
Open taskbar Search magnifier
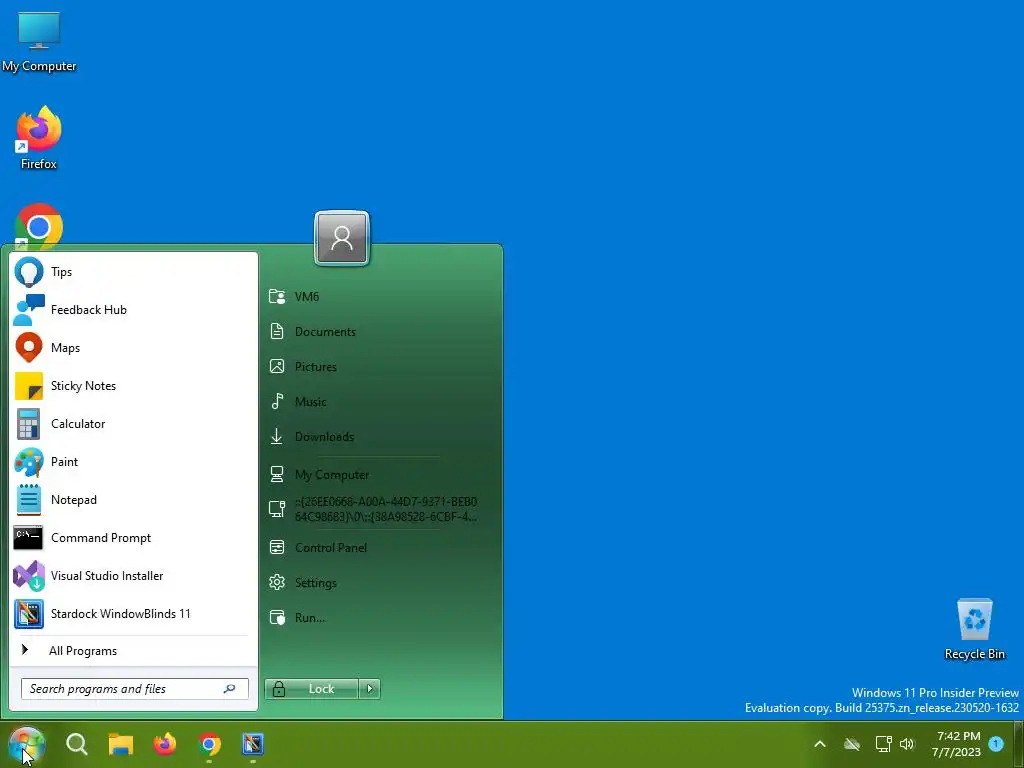(x=76, y=744)
